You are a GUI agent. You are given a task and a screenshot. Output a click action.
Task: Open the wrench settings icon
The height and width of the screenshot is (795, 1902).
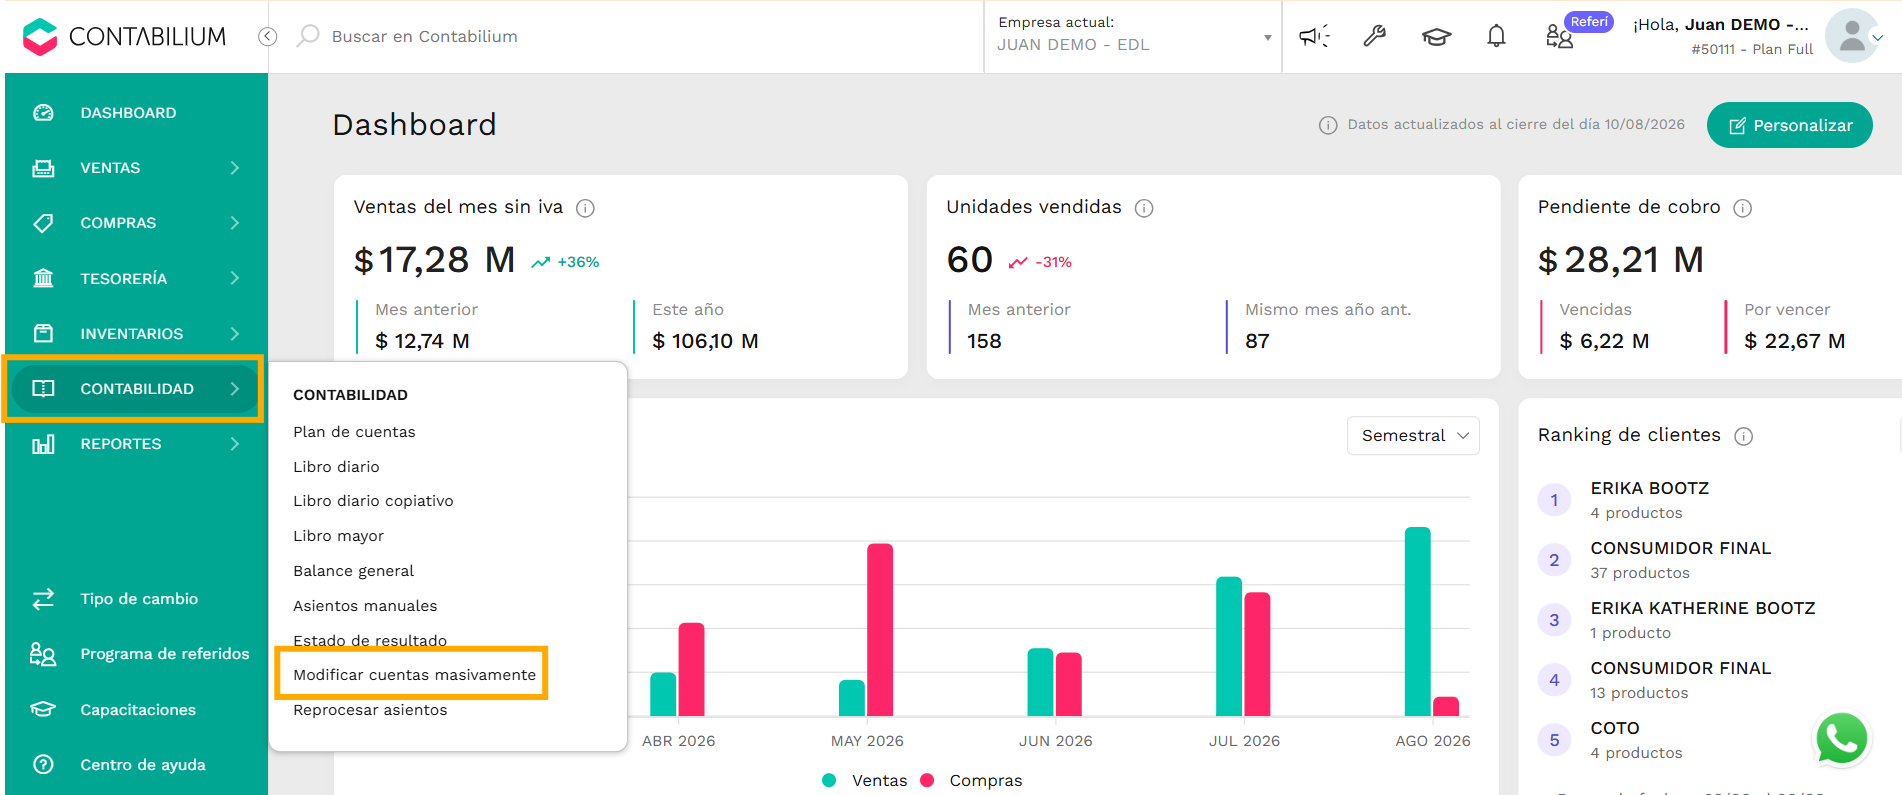[x=1375, y=37]
